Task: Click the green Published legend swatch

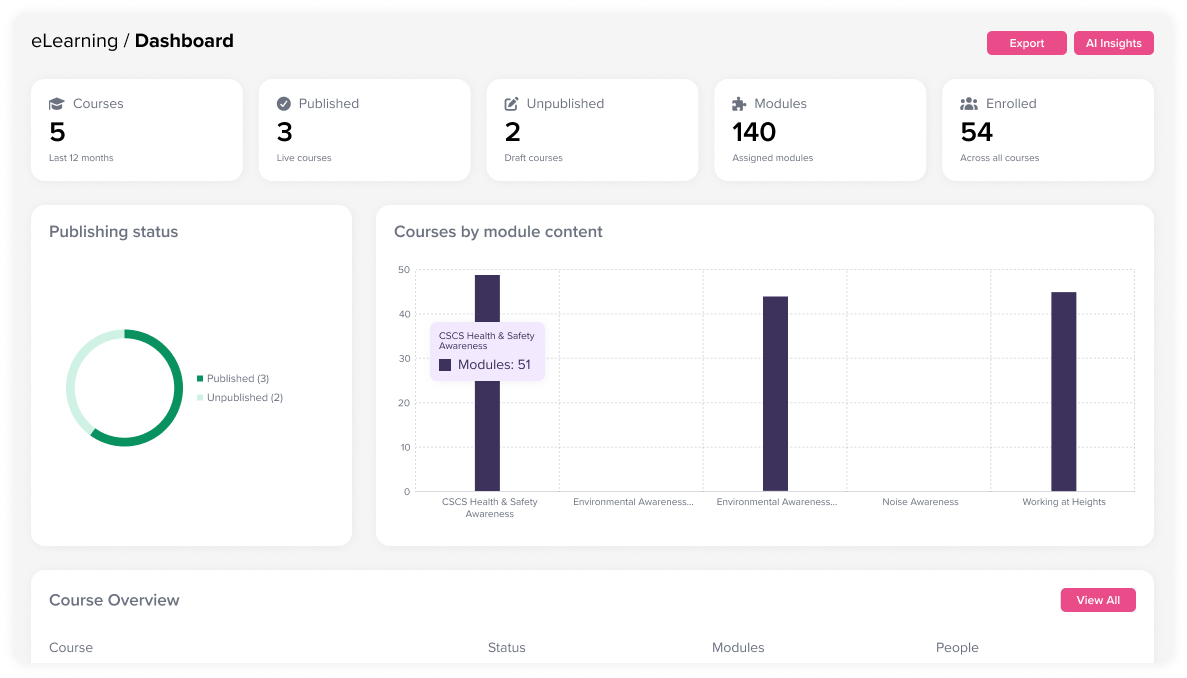Action: coord(200,379)
